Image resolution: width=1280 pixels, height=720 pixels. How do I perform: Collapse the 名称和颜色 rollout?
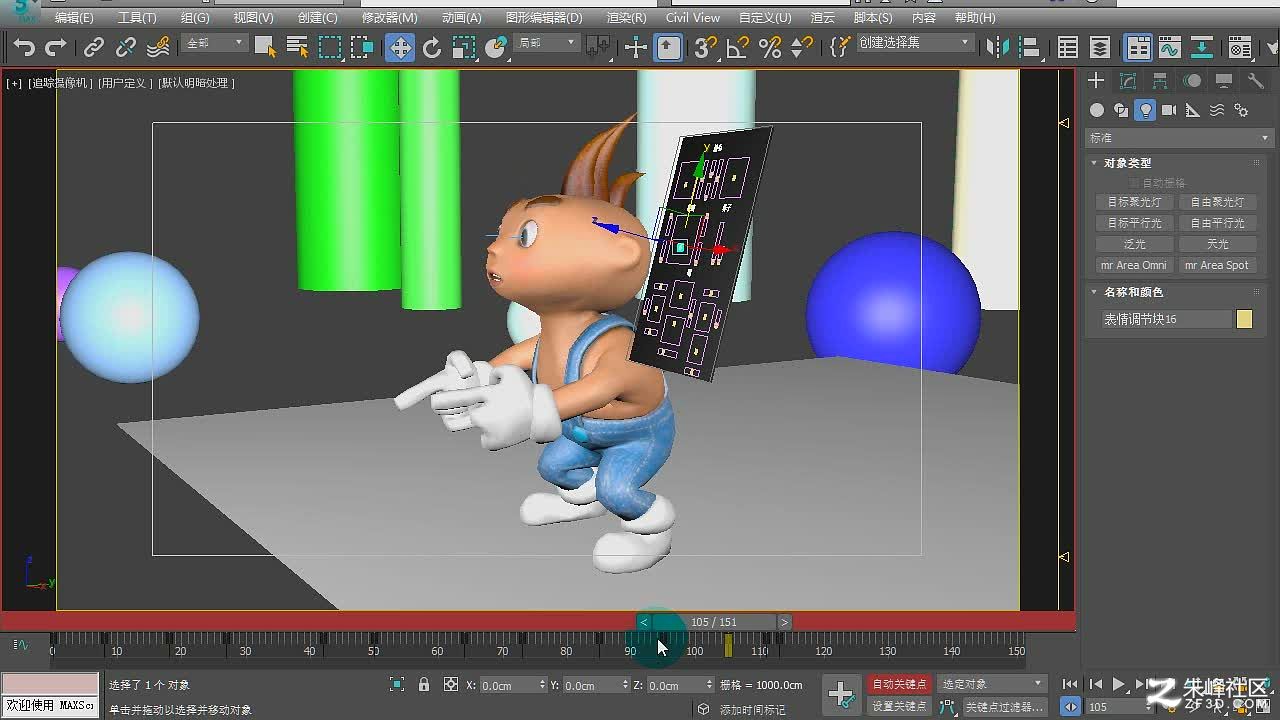click(1133, 292)
